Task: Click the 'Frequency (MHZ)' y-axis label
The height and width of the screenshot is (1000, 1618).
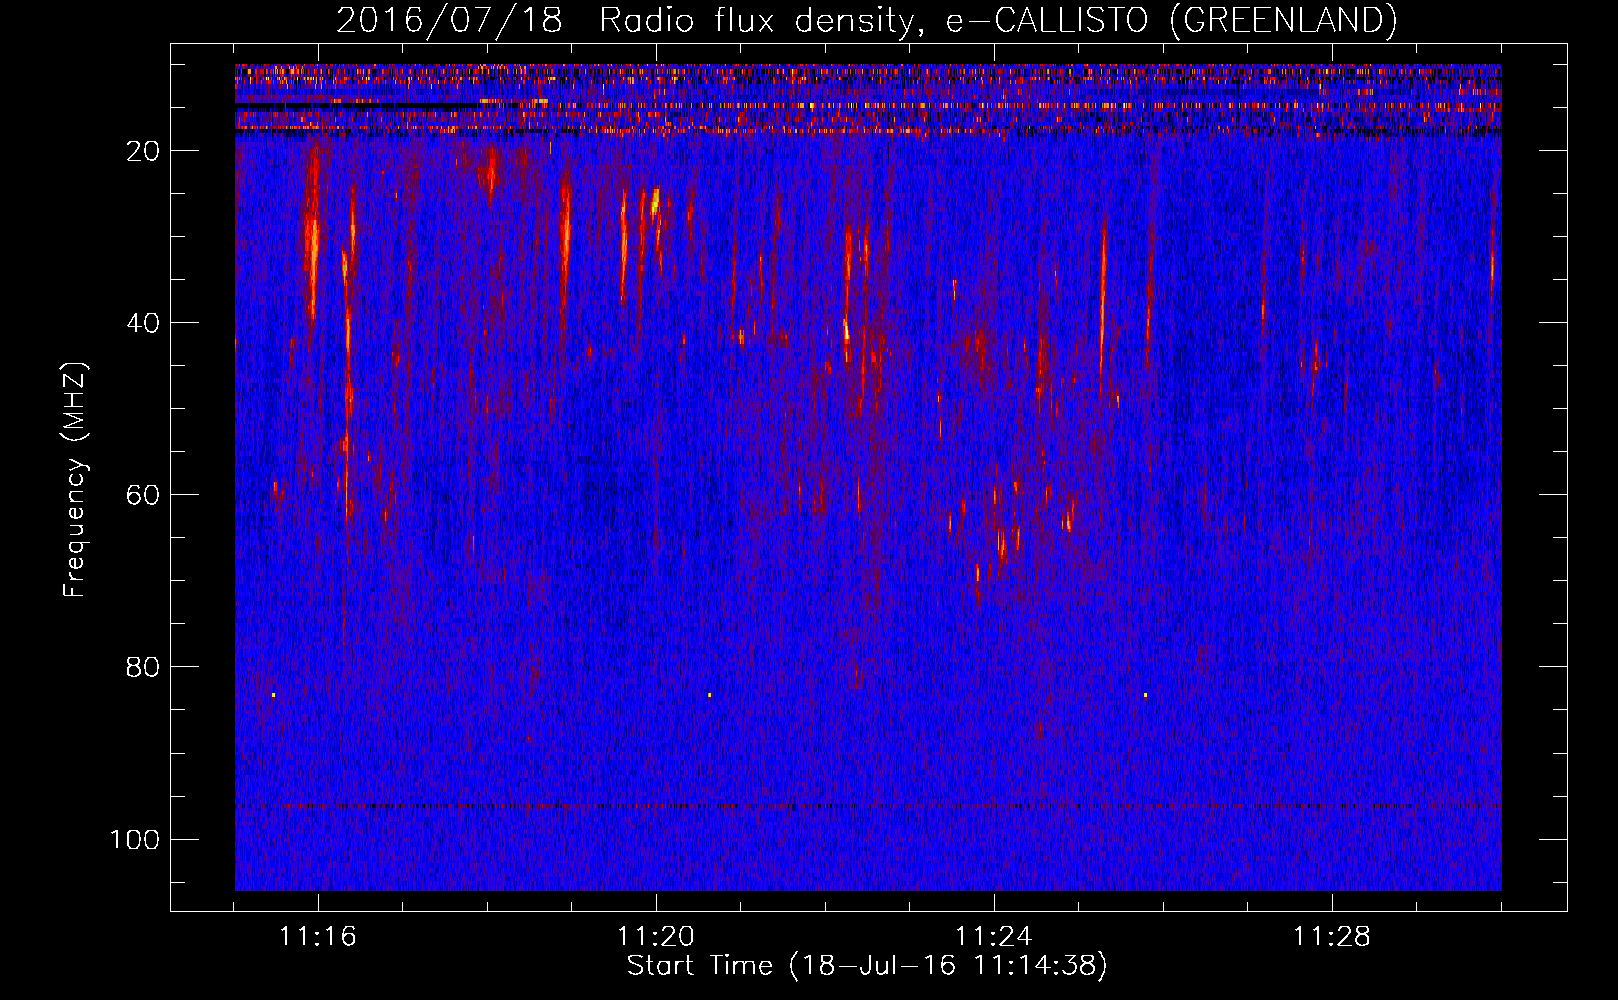Action: 75,480
